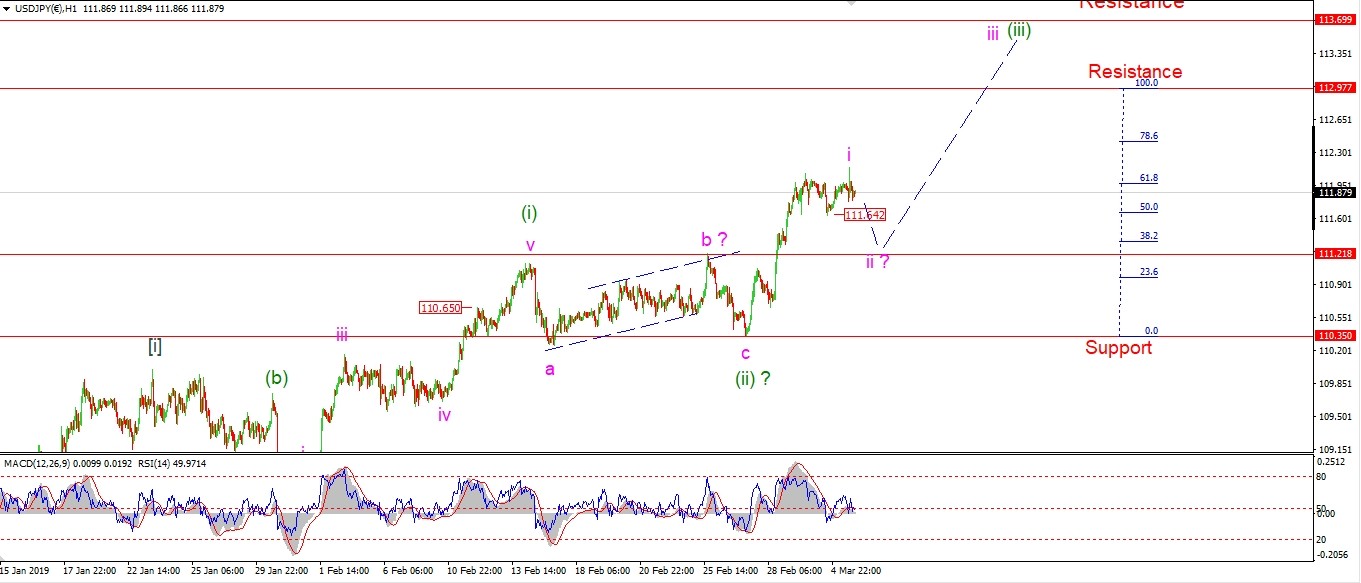Click the 113.699 price level tag
This screenshot has width=1361, height=583.
pyautogui.click(x=1336, y=20)
